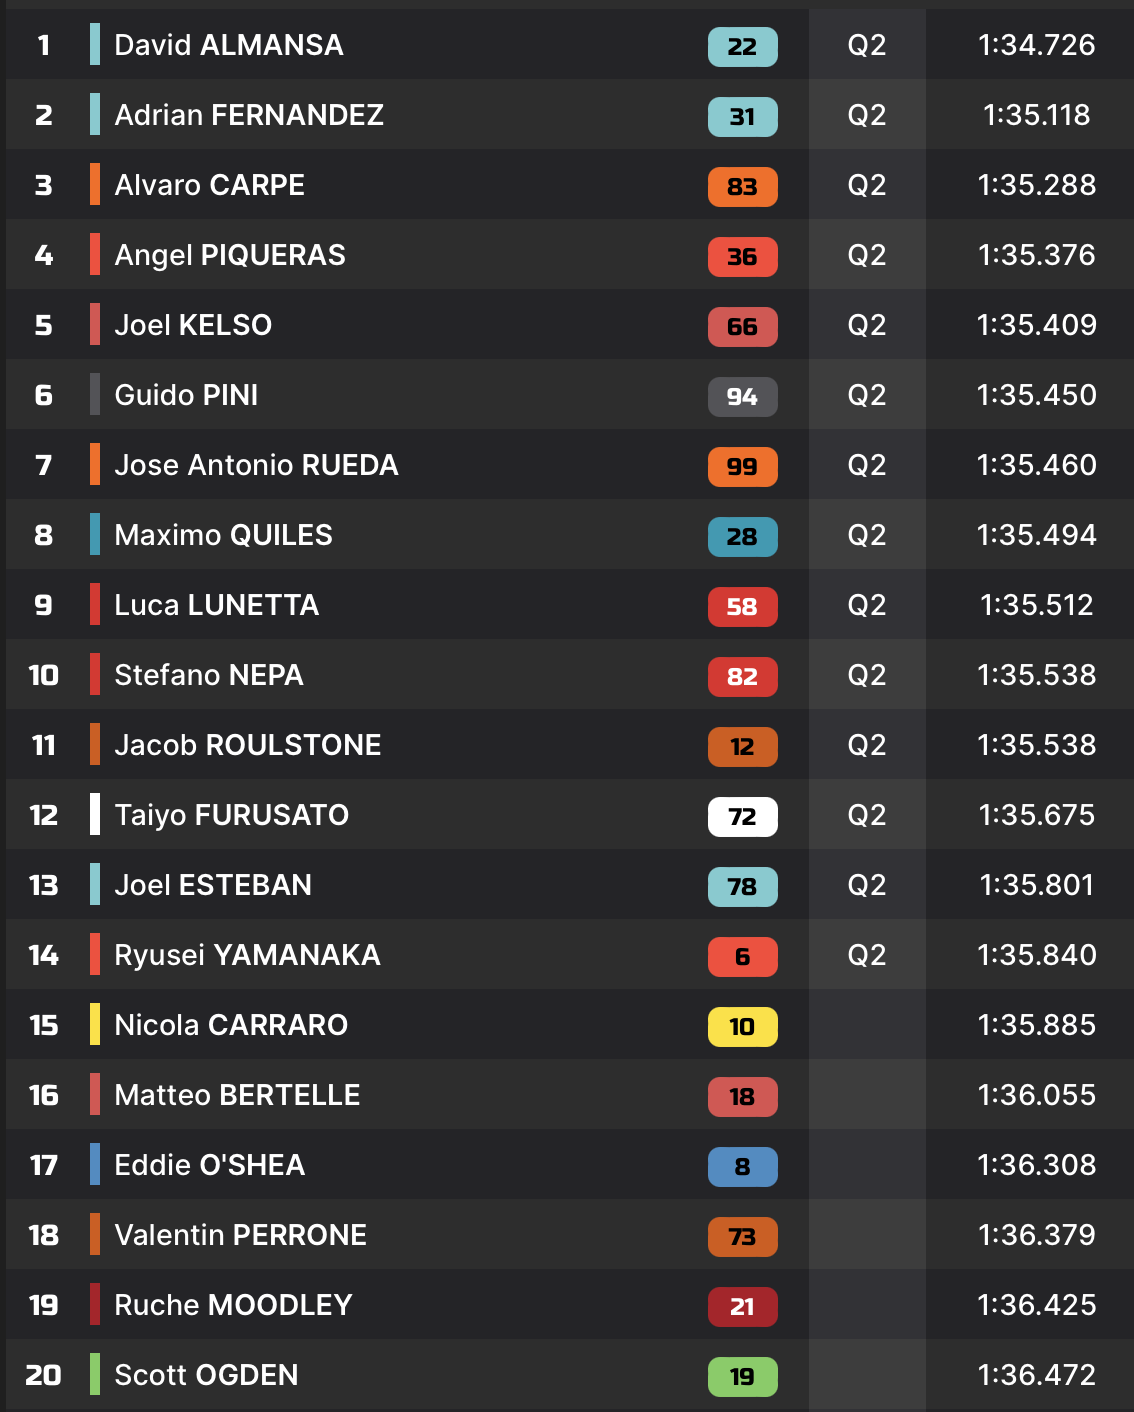The height and width of the screenshot is (1412, 1134).
Task: Click rider number badge 22
Action: click(x=742, y=47)
